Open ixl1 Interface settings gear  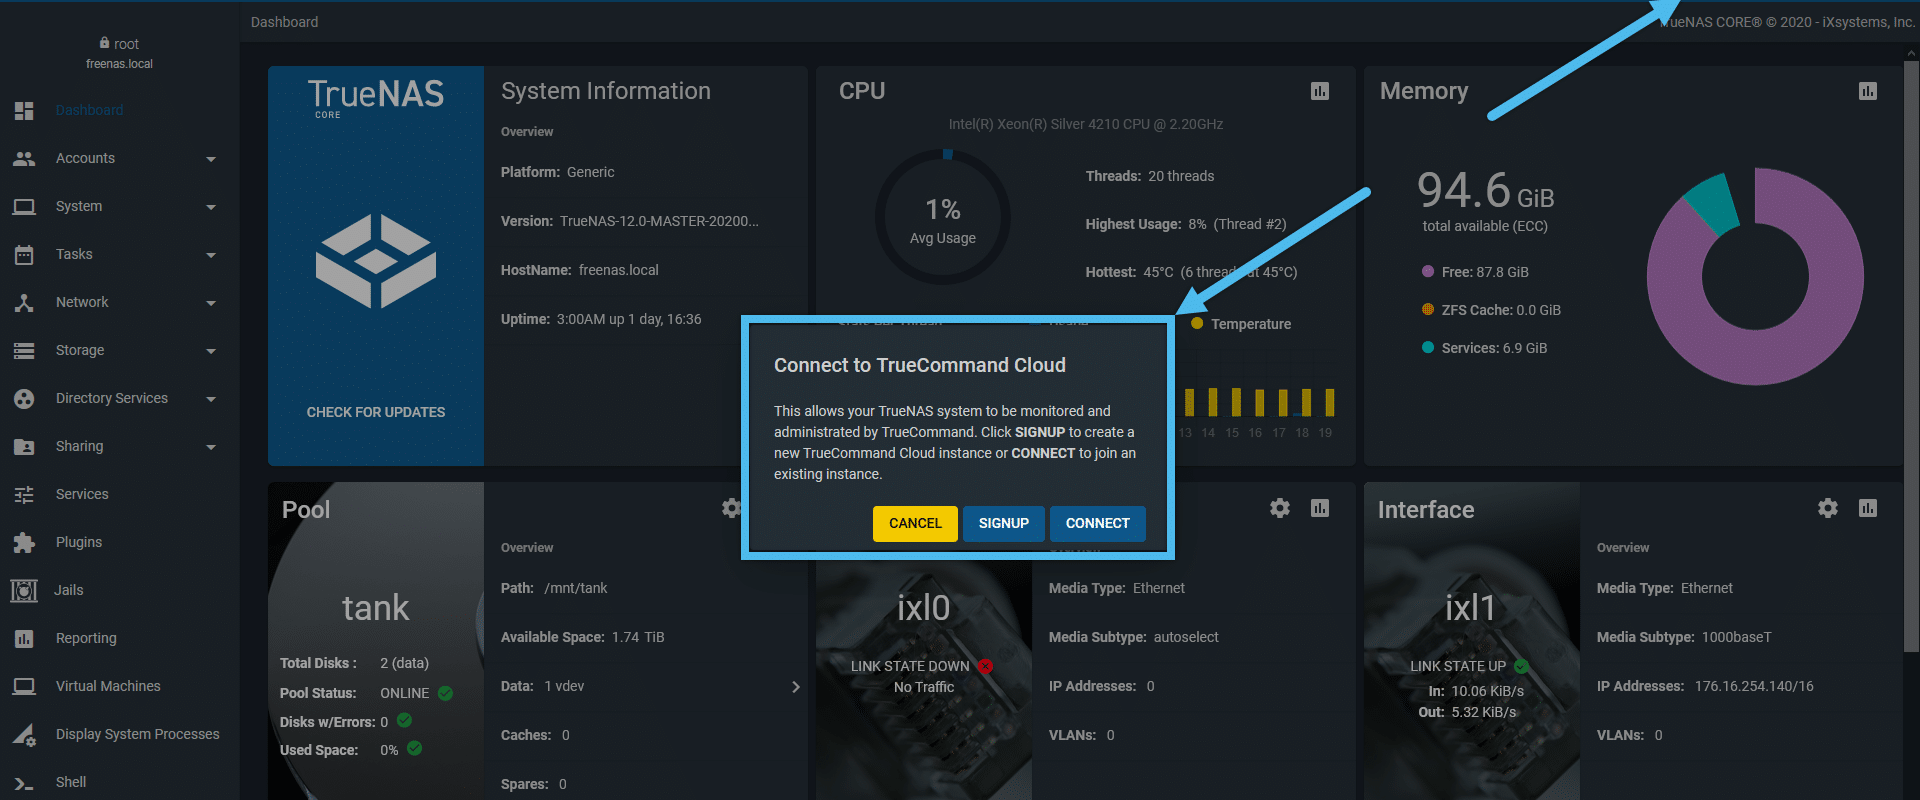pos(1828,508)
